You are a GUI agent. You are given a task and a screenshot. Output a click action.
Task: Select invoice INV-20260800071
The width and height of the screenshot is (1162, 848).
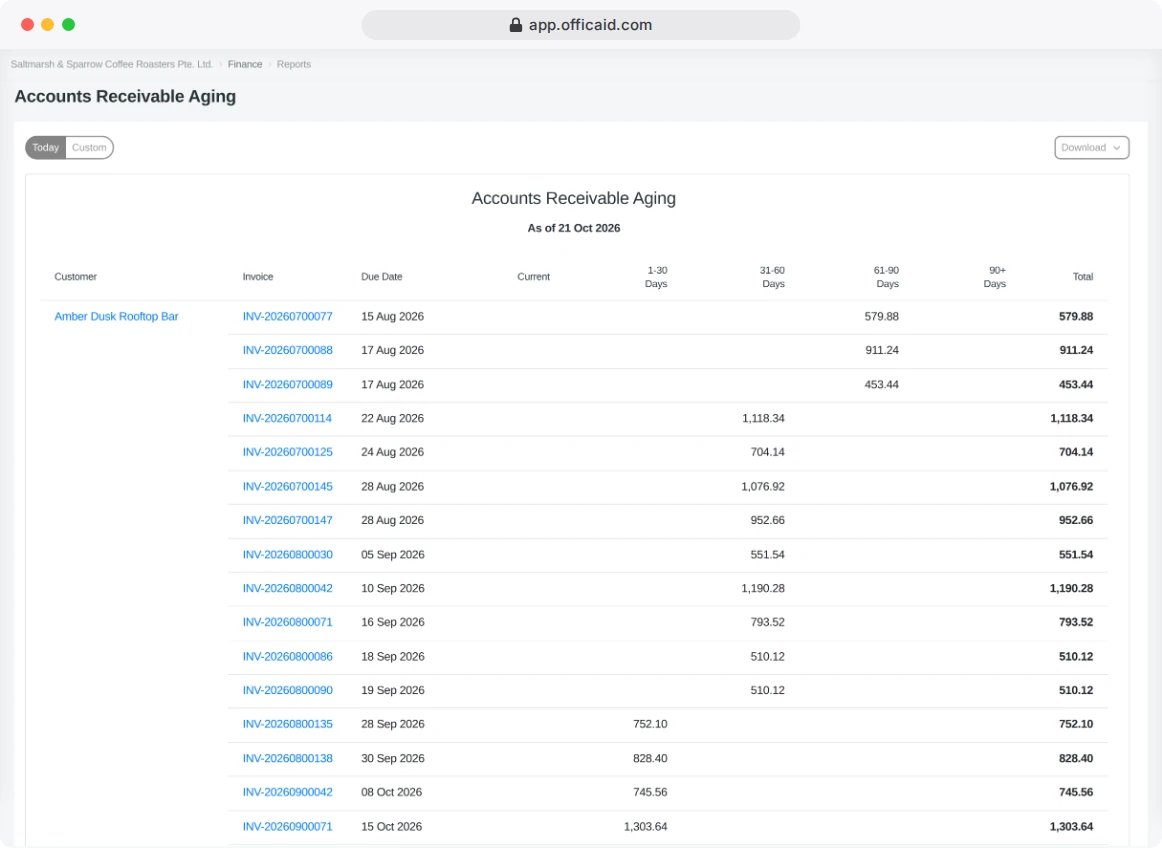(x=288, y=623)
